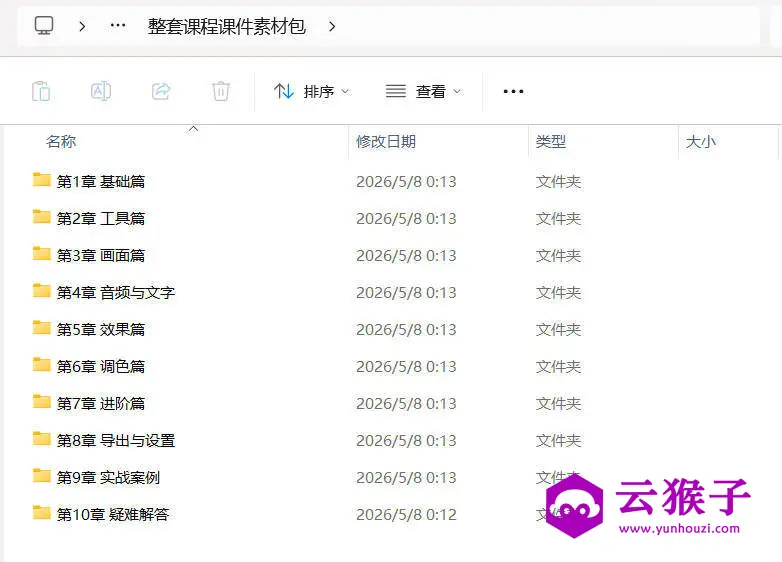
Task: Select the folder name 第6章 调色篇
Action: tap(101, 367)
